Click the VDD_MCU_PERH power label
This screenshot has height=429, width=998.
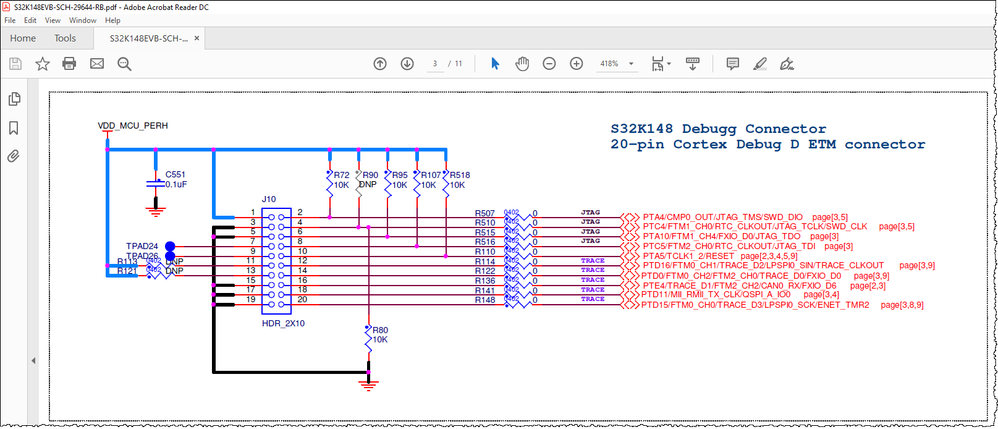(x=132, y=125)
